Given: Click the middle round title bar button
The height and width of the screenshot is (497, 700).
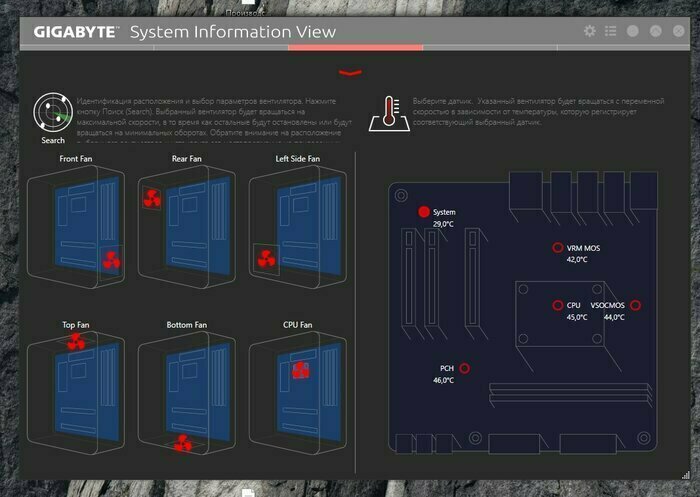Looking at the screenshot, I should [x=655, y=31].
